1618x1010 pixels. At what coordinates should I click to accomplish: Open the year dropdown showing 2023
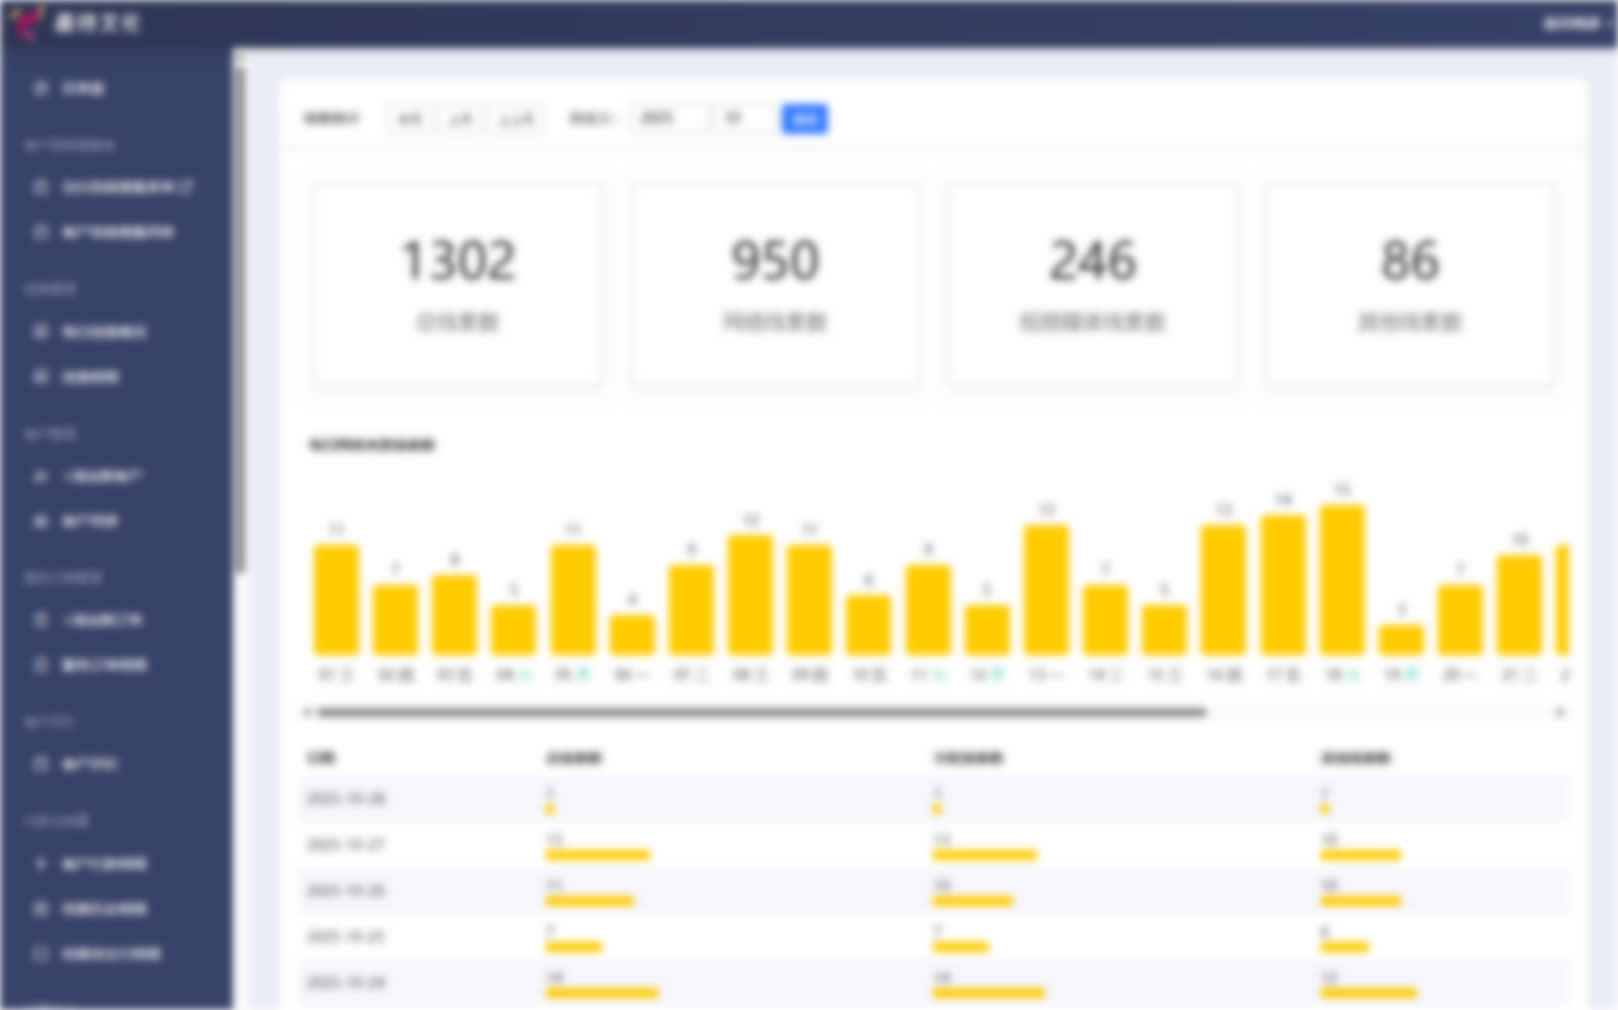(x=669, y=119)
